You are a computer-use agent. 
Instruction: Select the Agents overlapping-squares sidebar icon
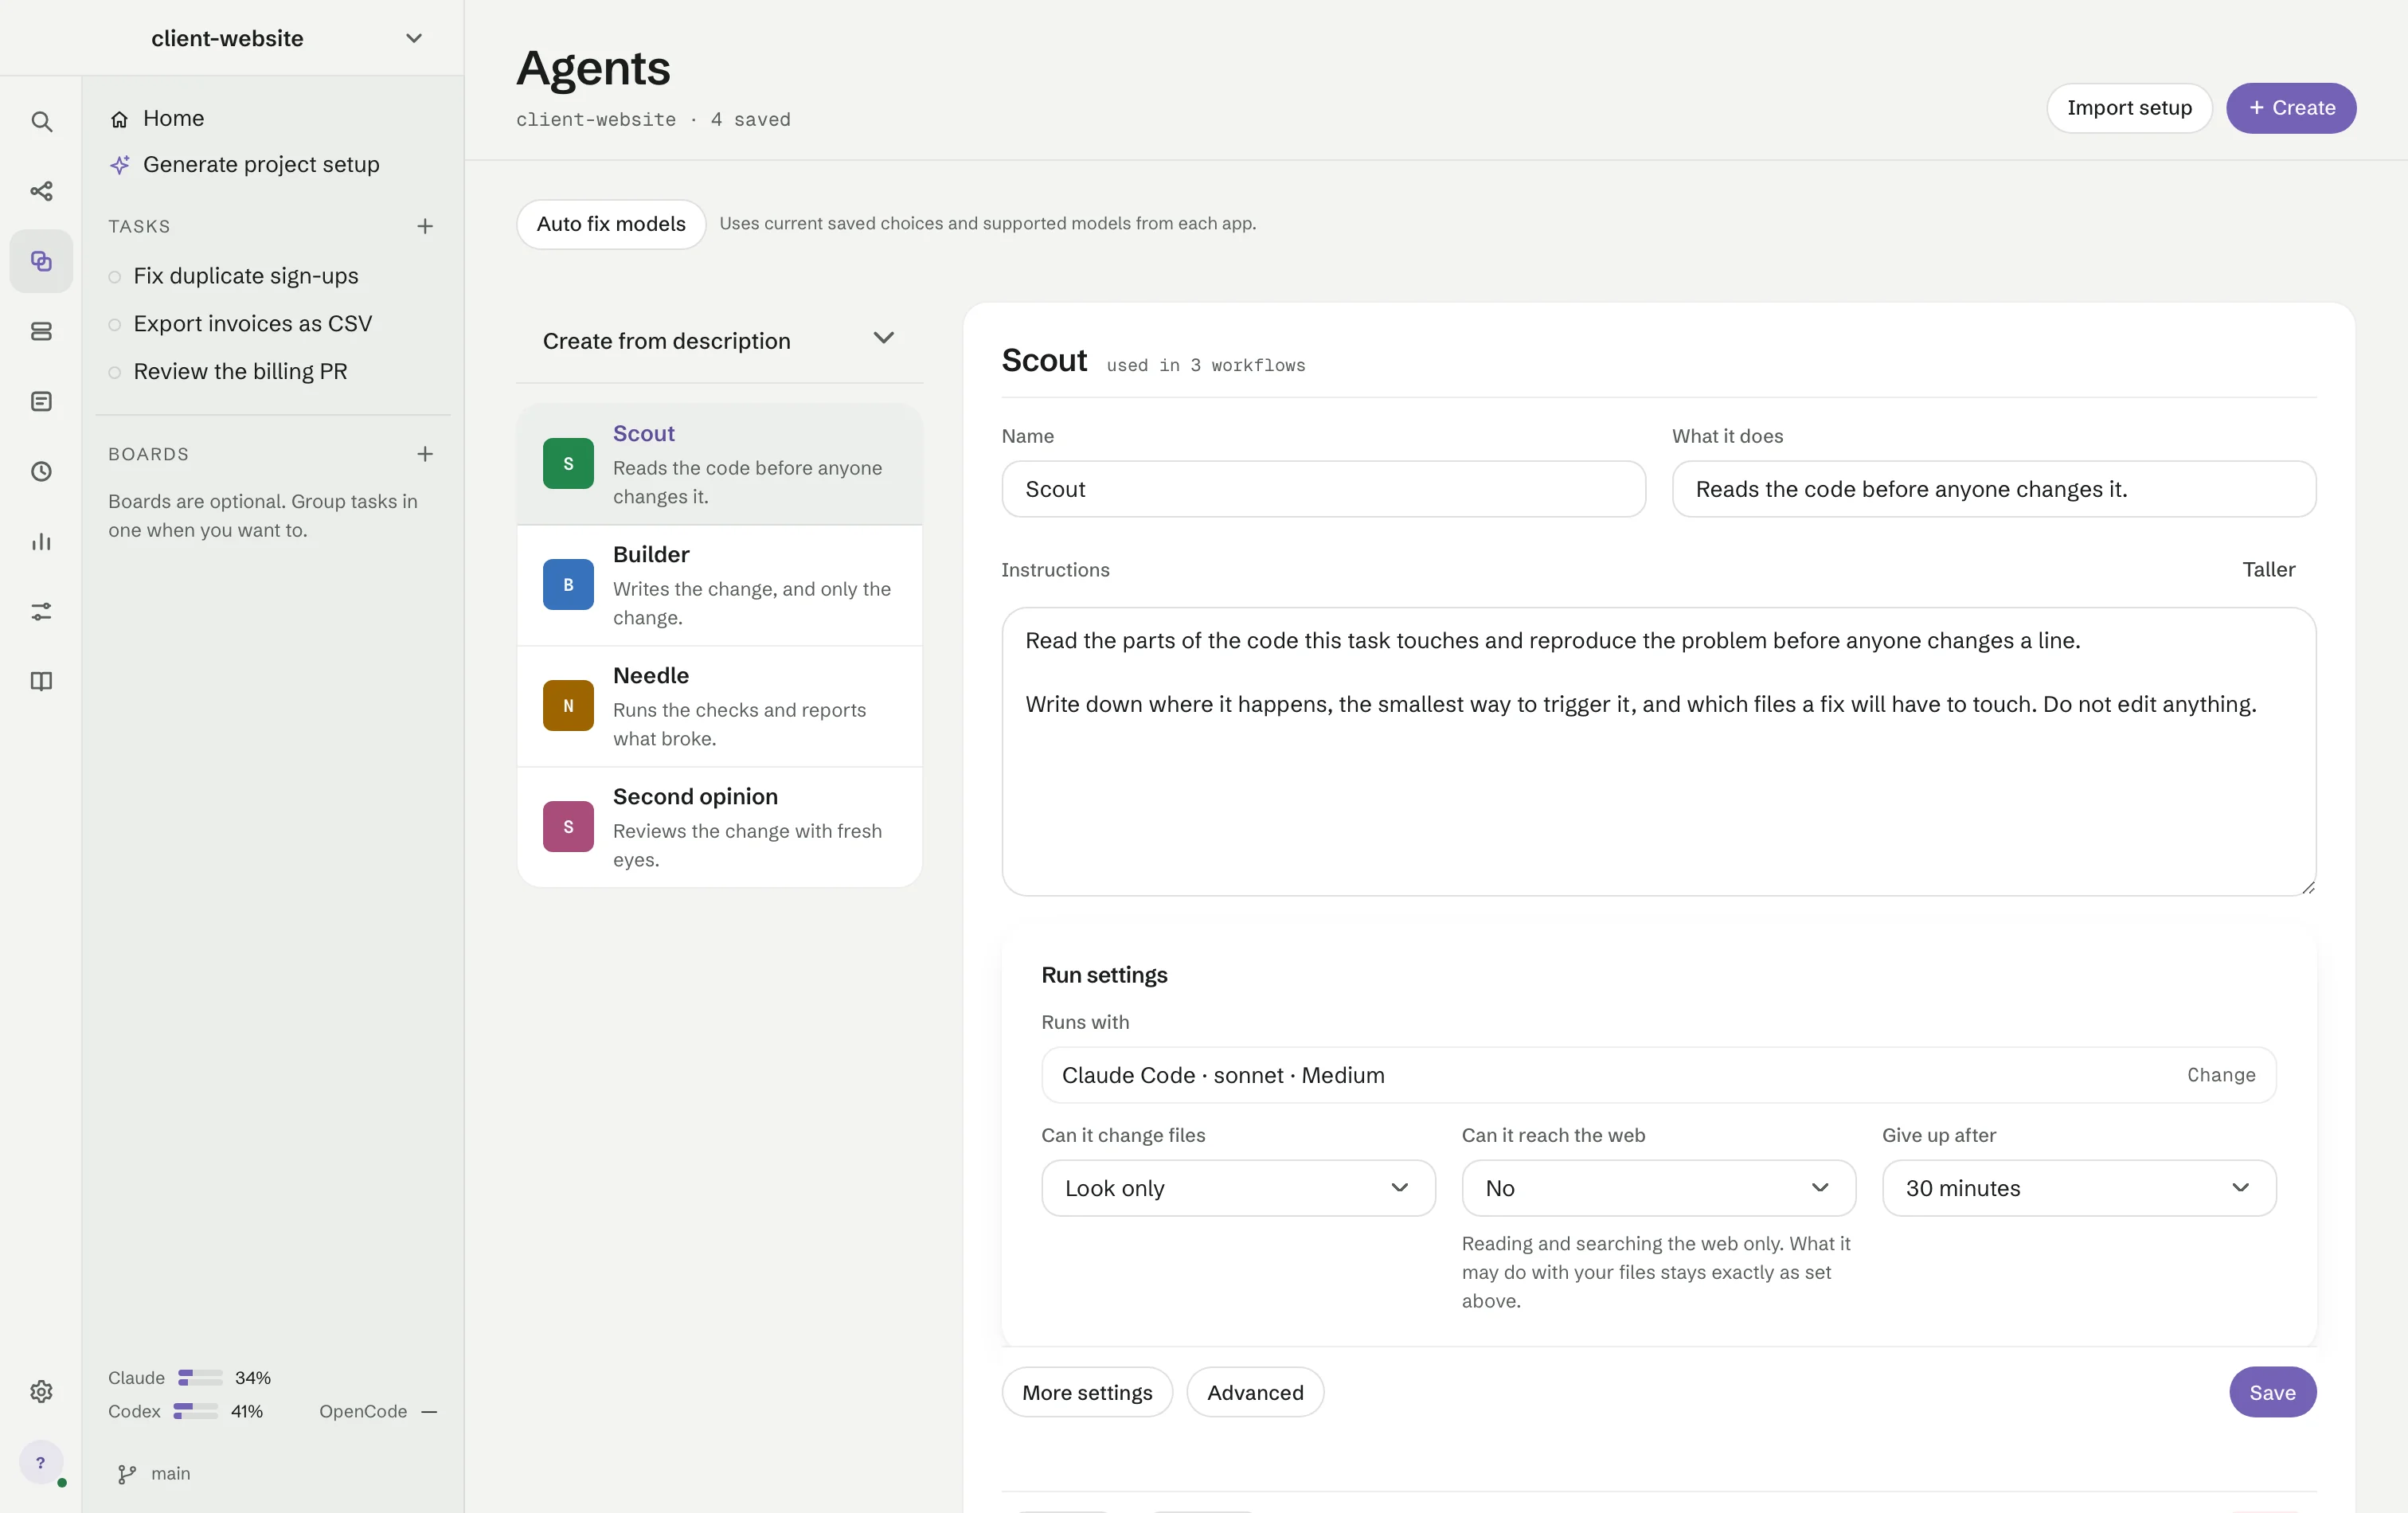(x=41, y=261)
